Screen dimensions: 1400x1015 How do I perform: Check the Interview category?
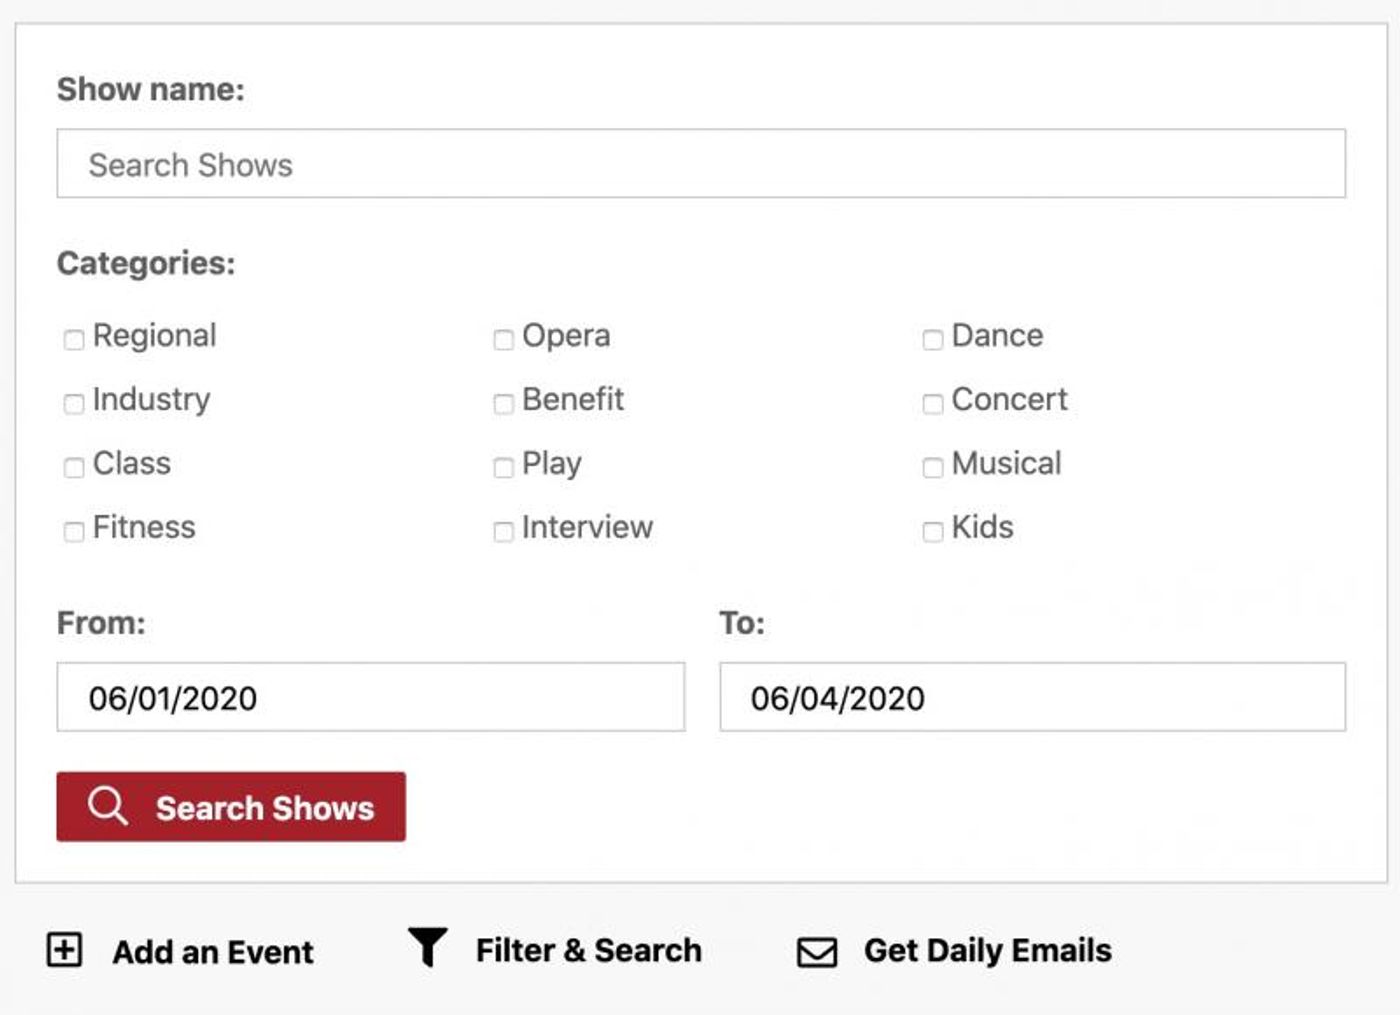[x=503, y=532]
